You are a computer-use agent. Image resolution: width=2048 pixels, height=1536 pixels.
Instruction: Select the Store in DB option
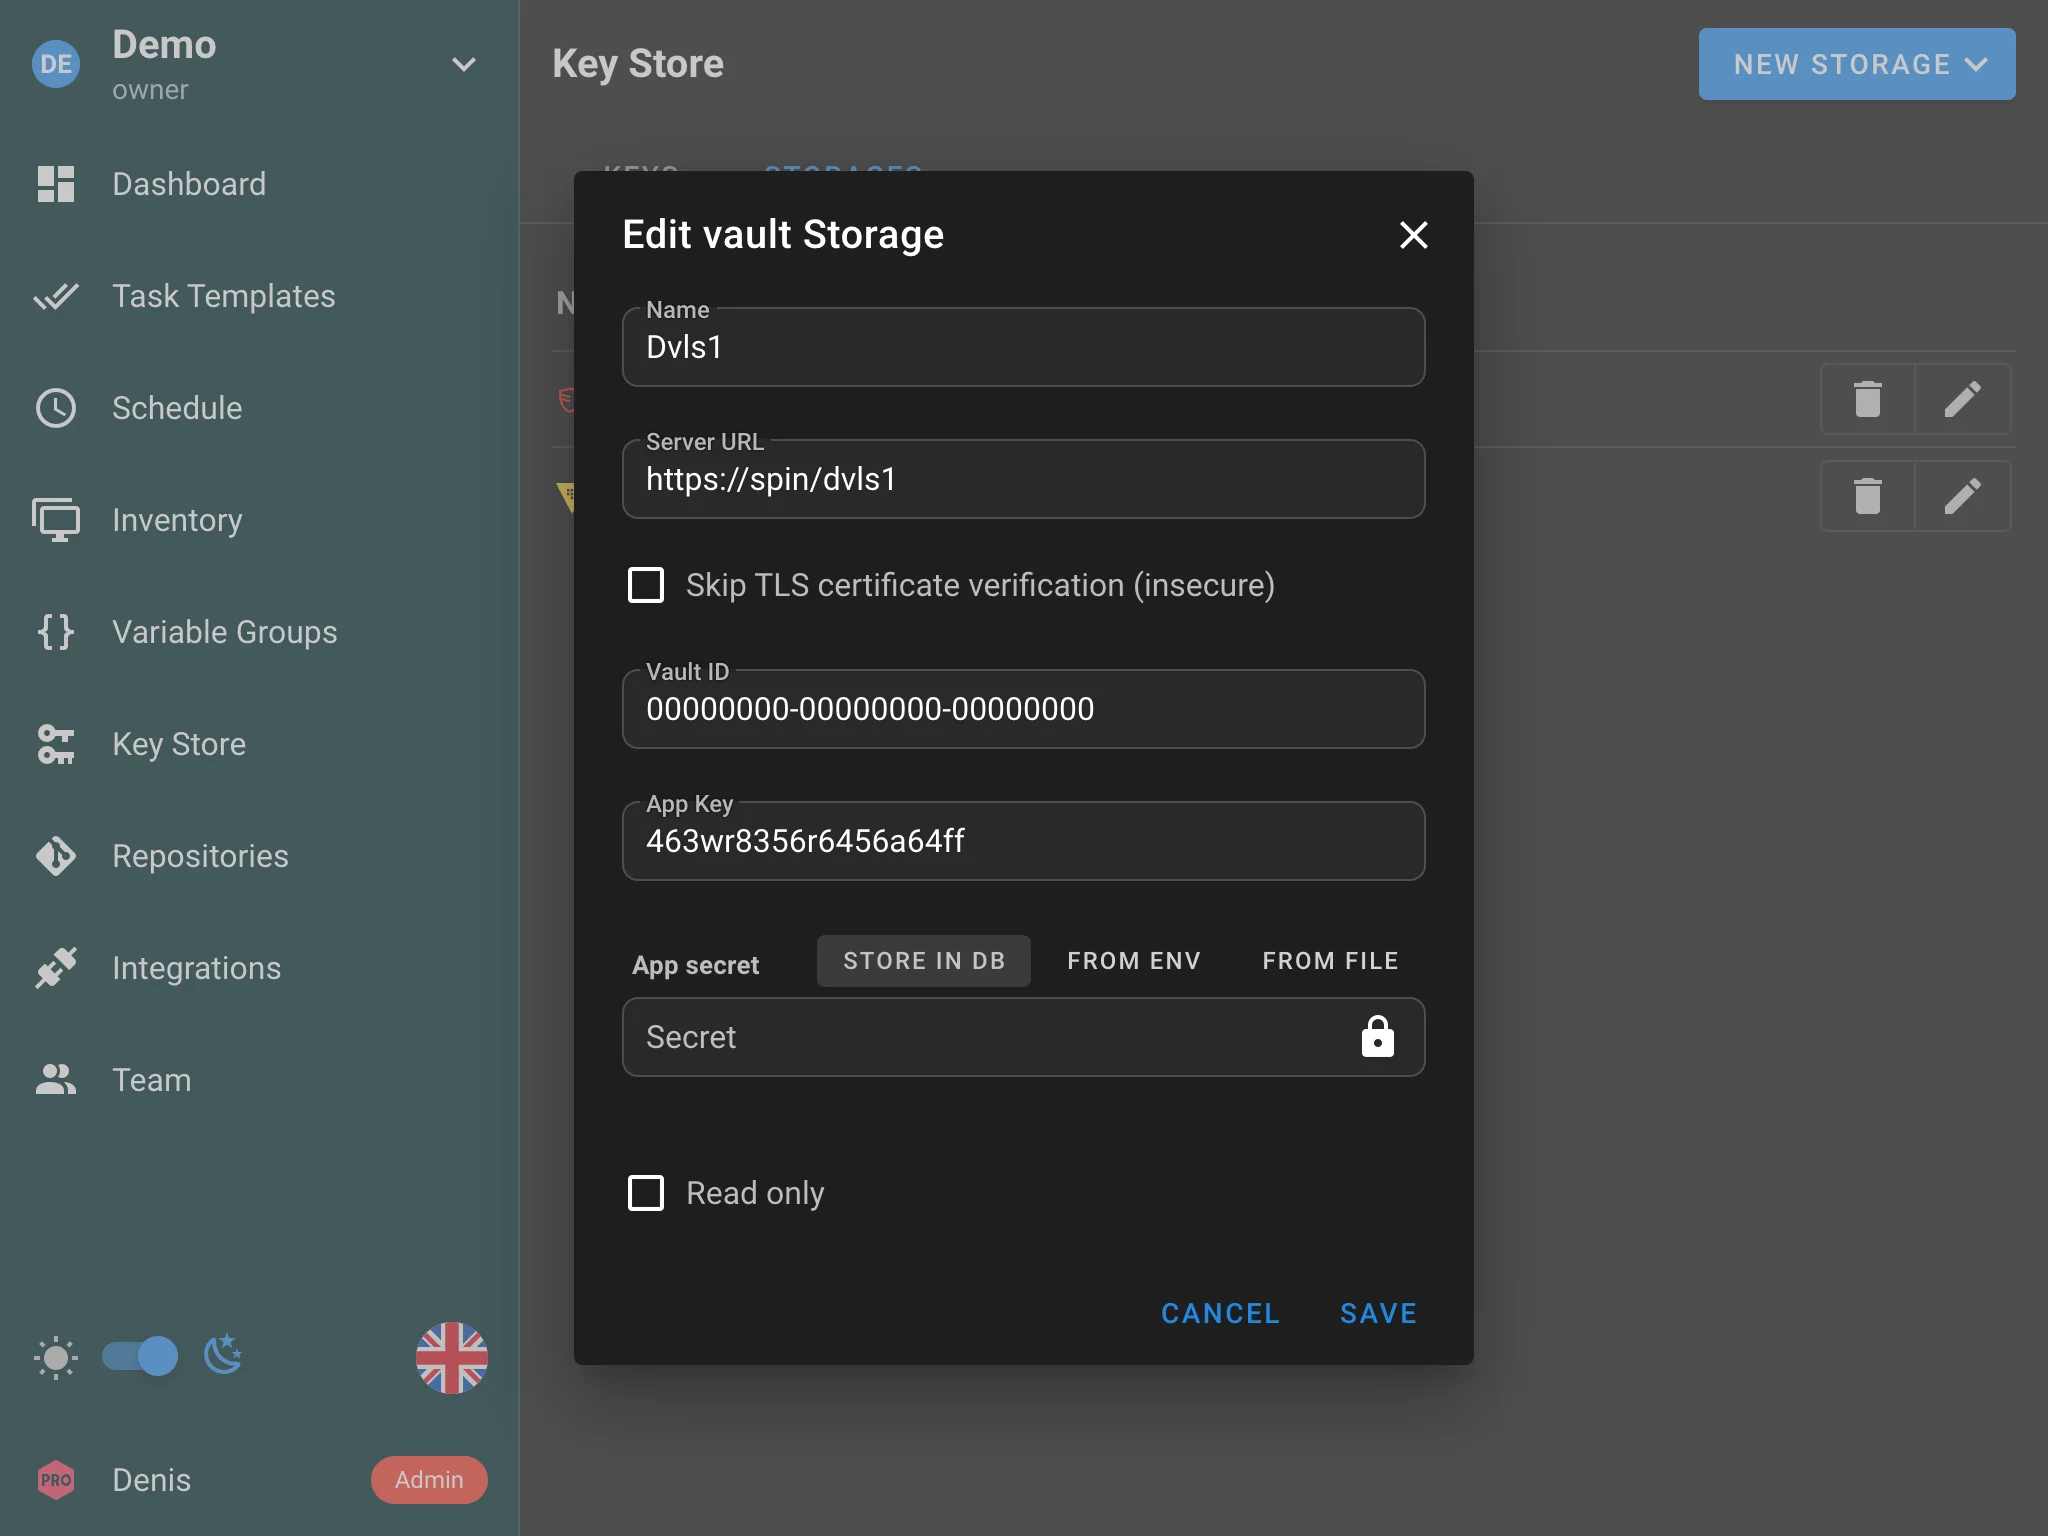923,961
